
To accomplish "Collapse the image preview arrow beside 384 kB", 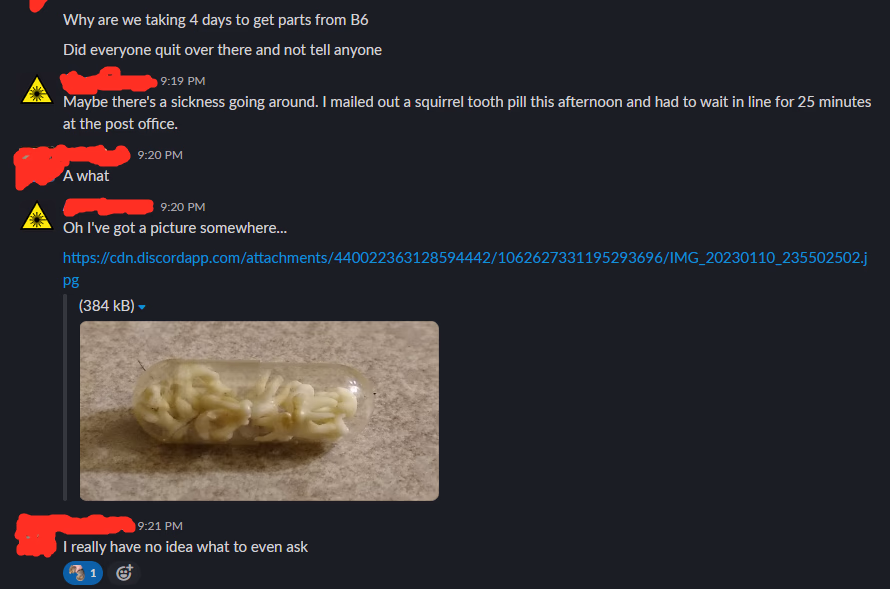I will click(x=142, y=307).
